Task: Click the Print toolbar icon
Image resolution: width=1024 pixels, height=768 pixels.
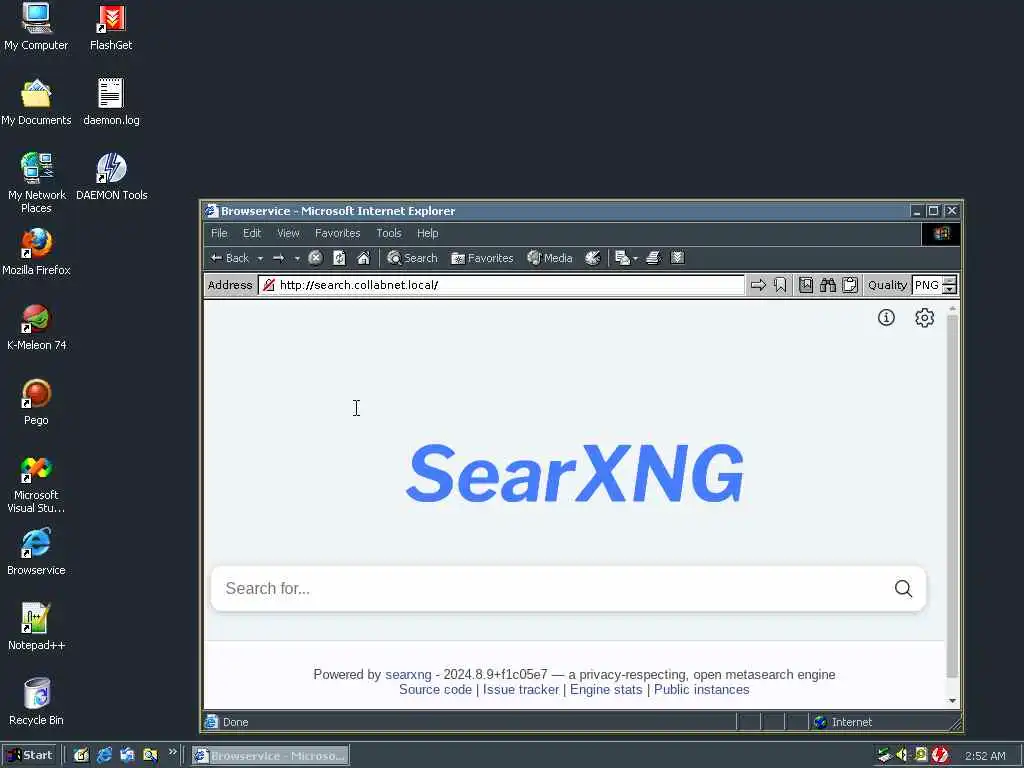Action: 653,258
